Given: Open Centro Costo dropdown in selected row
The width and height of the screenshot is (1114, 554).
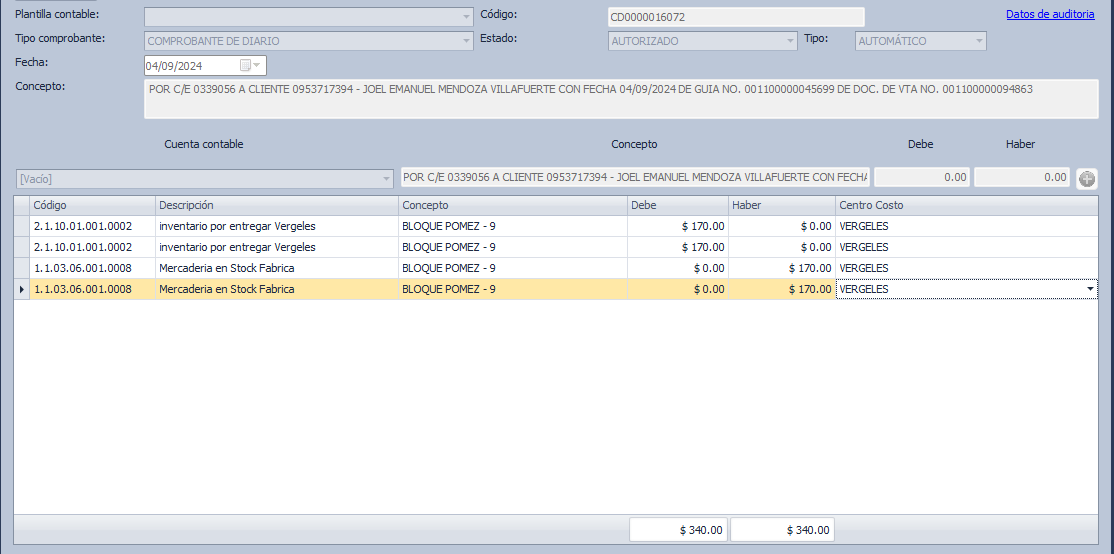Looking at the screenshot, I should pos(1090,289).
